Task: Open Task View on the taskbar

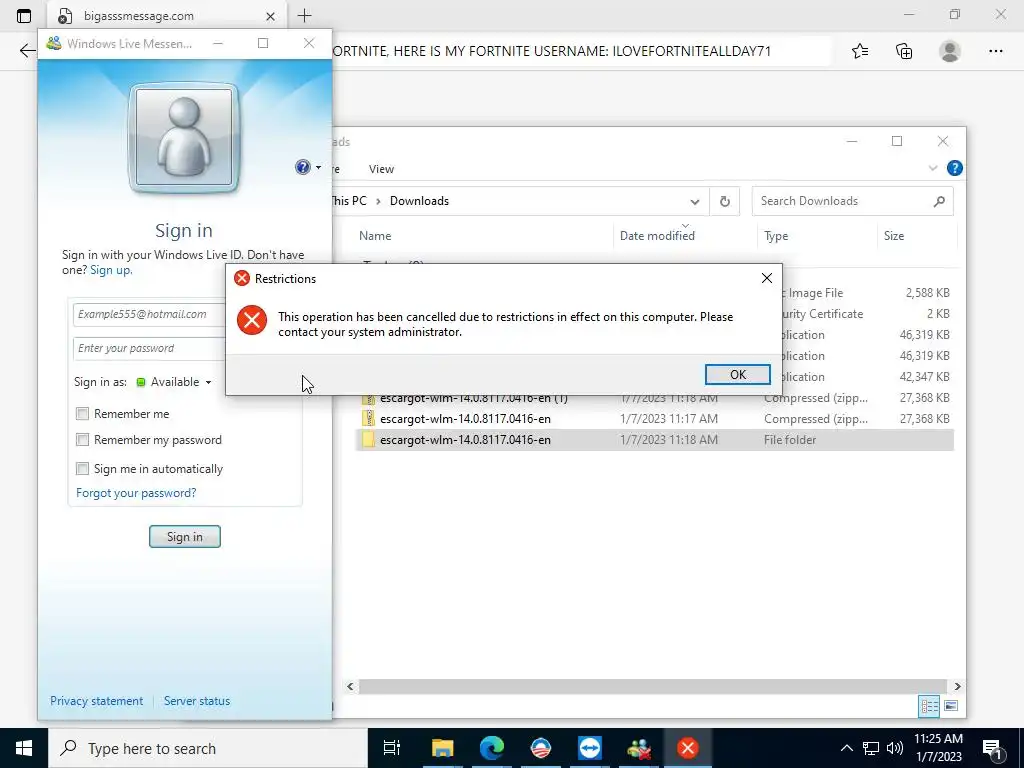Action: 392,748
